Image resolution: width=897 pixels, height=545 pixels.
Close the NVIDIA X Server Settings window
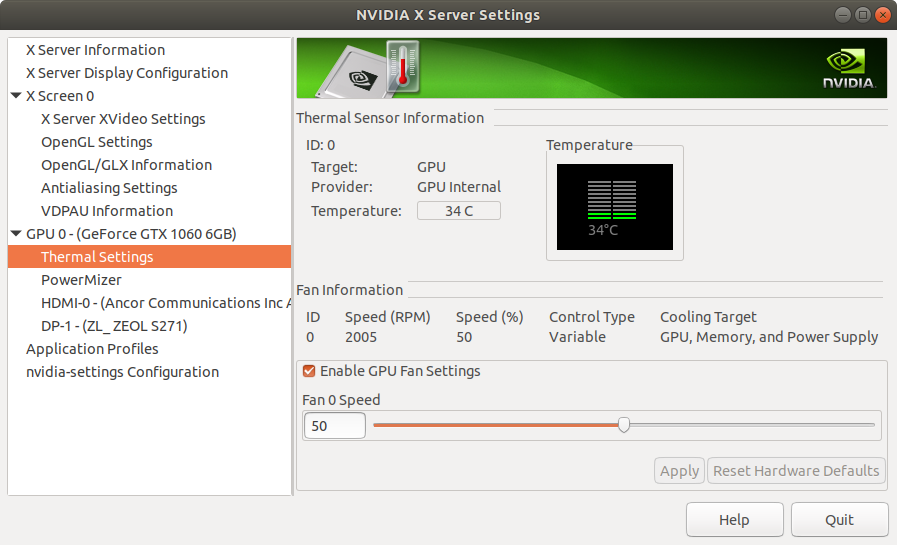[883, 15]
